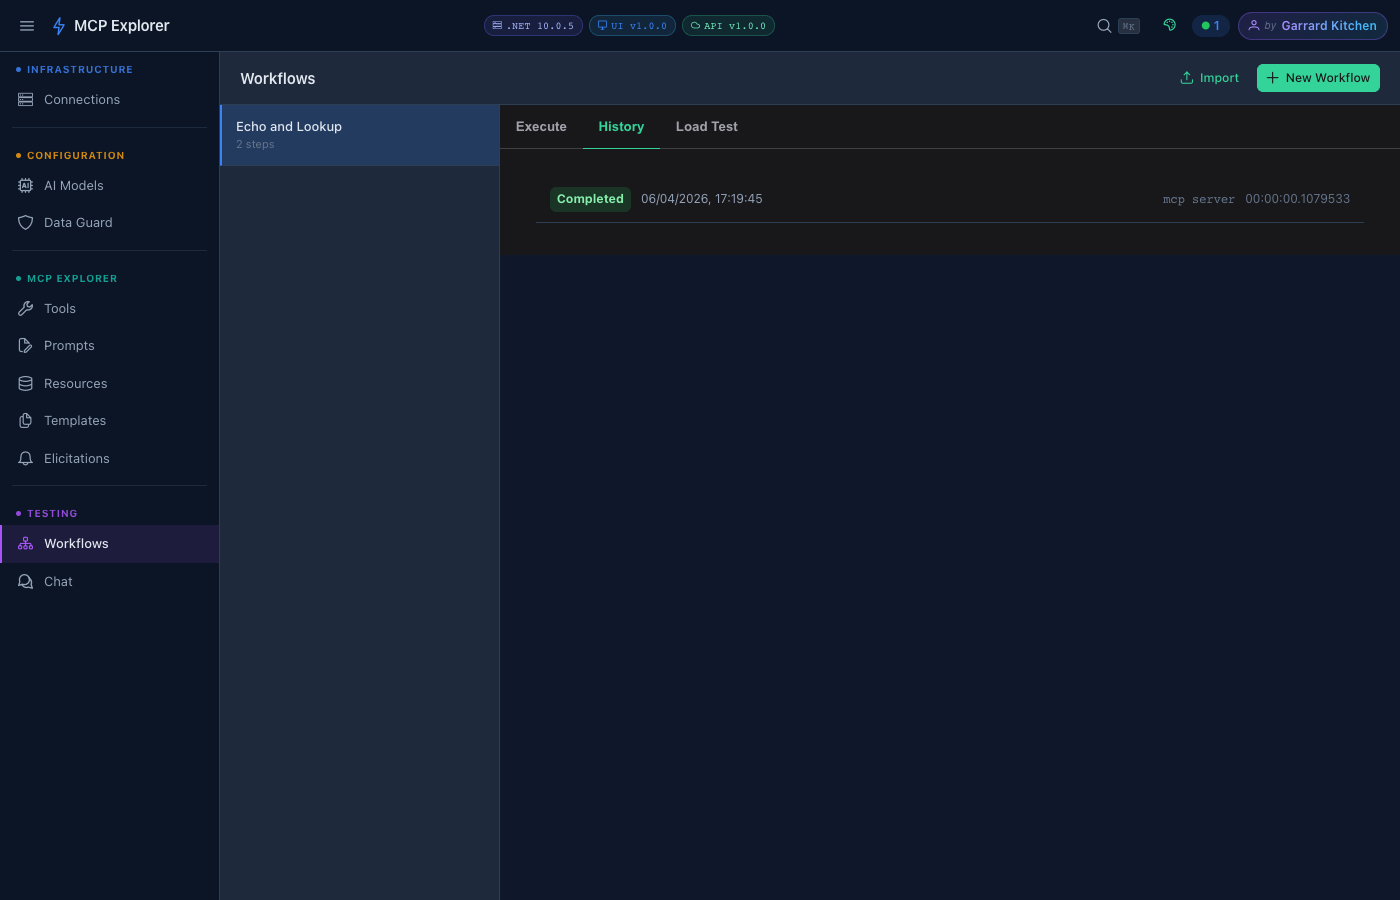Image resolution: width=1400 pixels, height=900 pixels.
Task: Click the search magnifier icon
Action: pos(1103,25)
